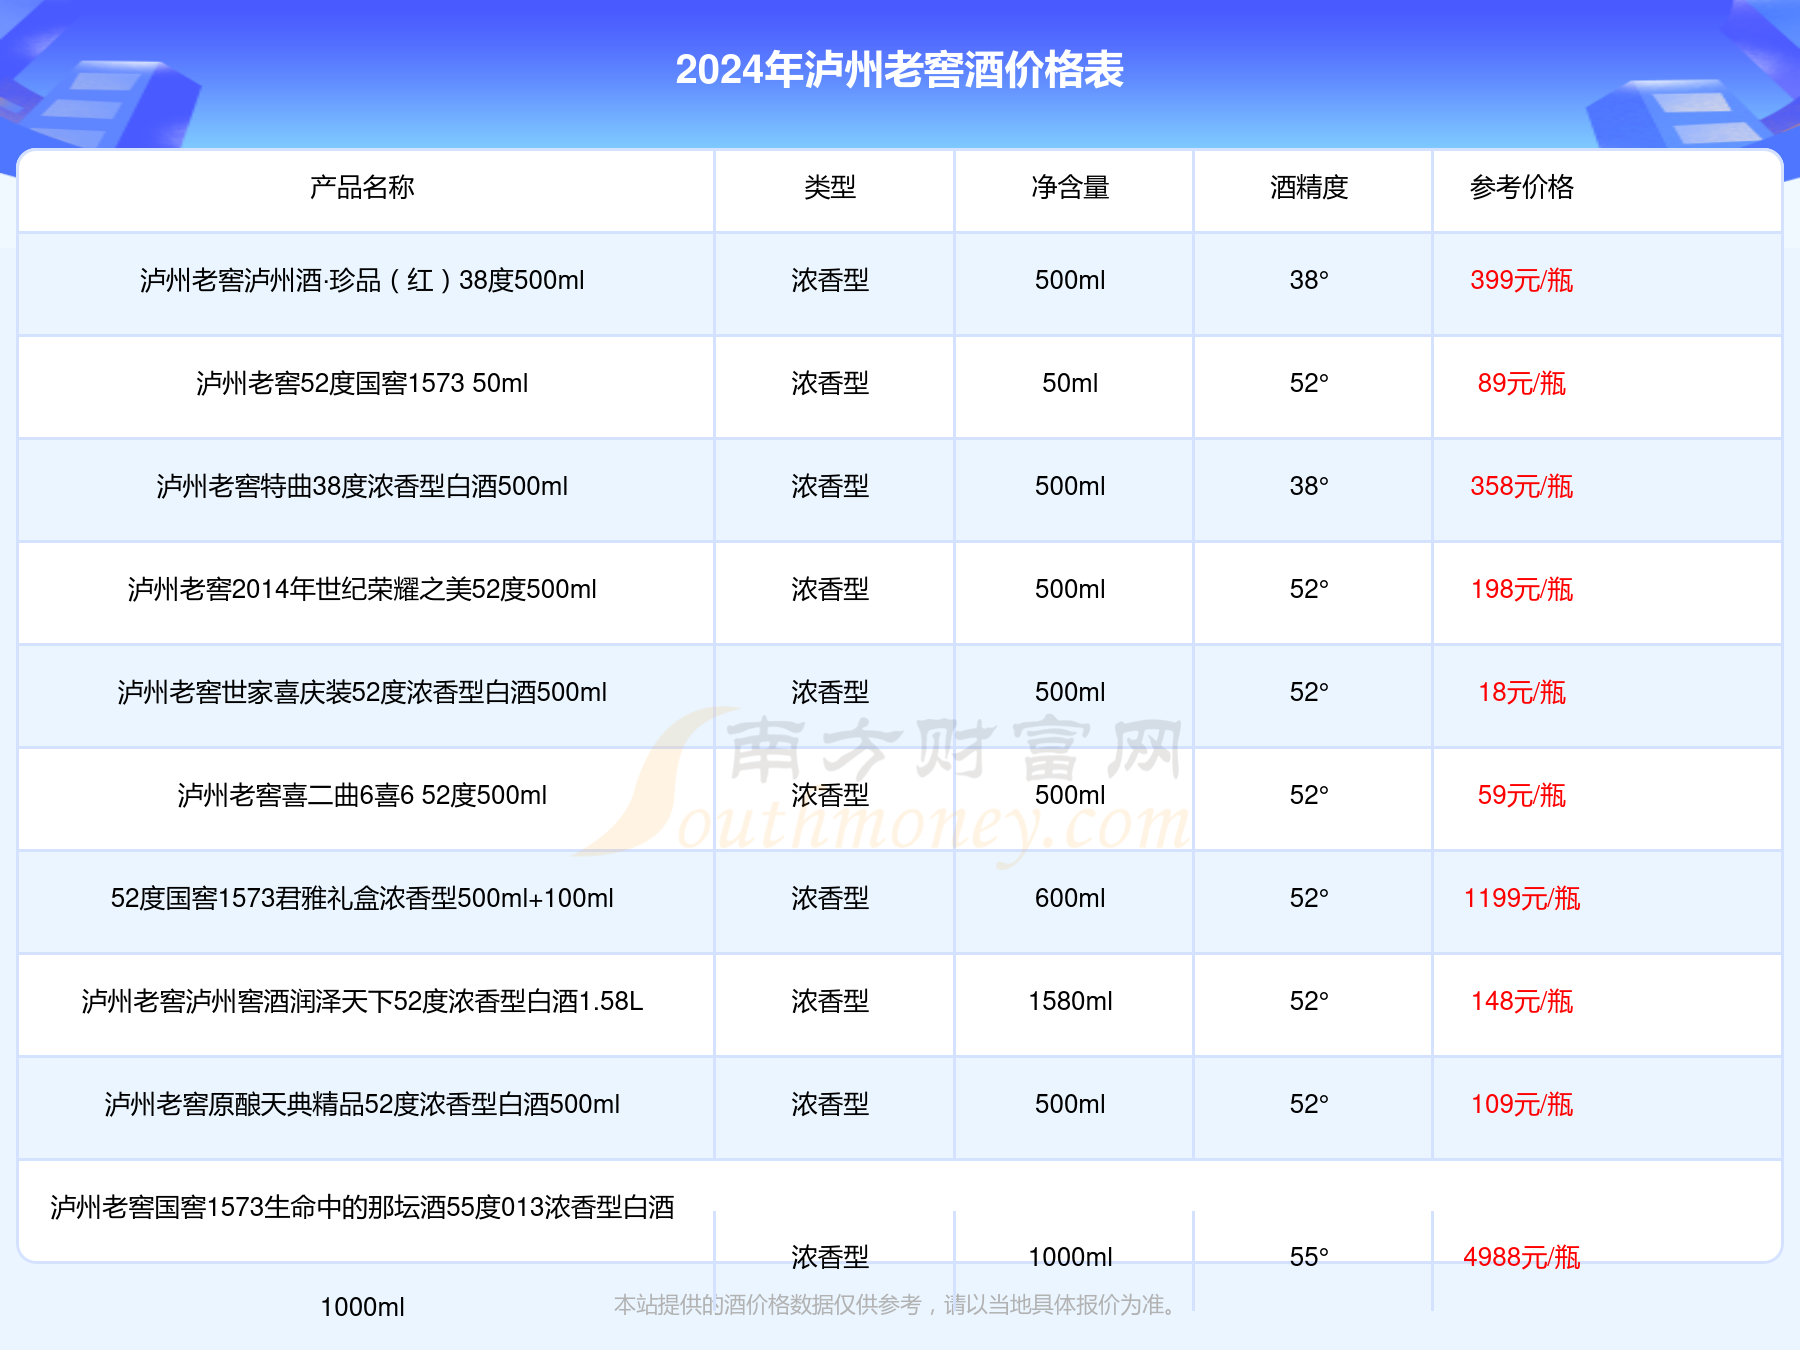Click product 泸州老窖2014年世纪荣耀之美52度500ml
Viewport: 1800px width, 1361px height.
tap(362, 589)
